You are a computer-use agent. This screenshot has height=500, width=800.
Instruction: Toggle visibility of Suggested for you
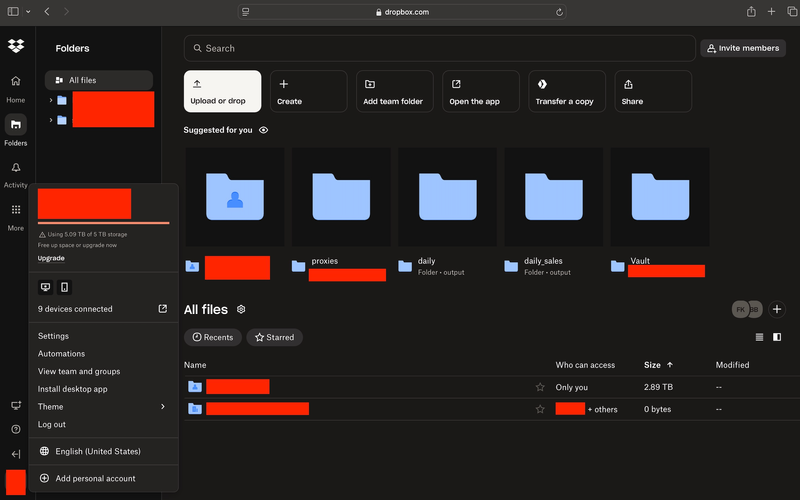tap(264, 130)
